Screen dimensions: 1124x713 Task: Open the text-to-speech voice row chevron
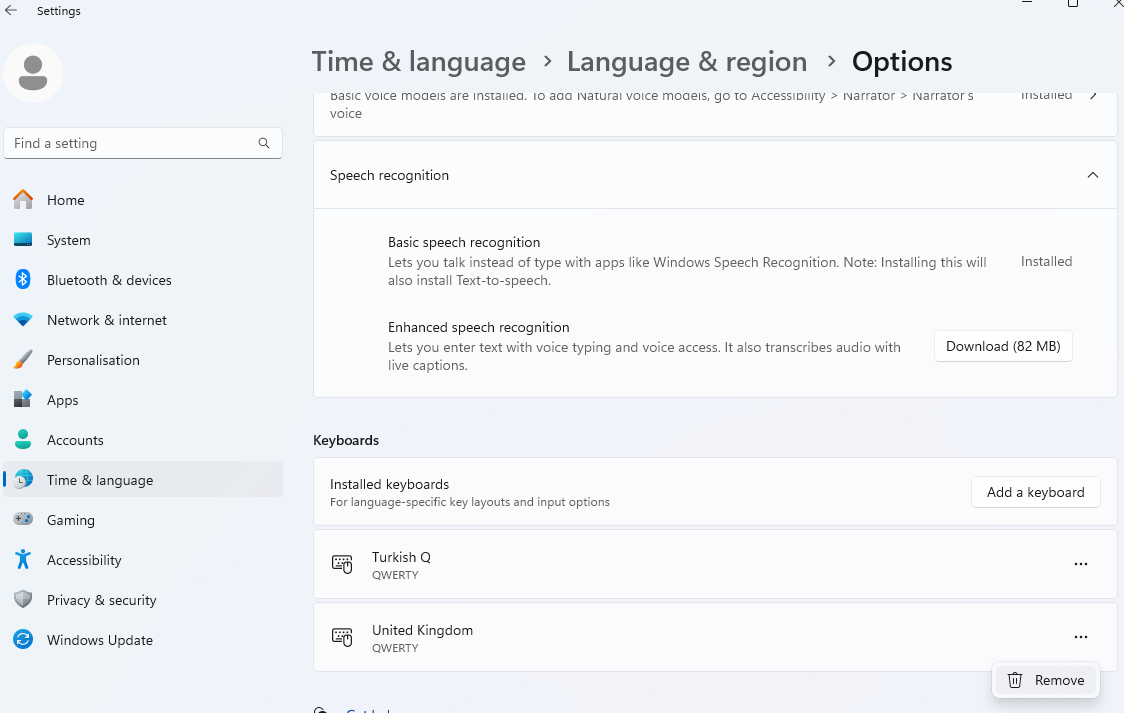click(1093, 95)
